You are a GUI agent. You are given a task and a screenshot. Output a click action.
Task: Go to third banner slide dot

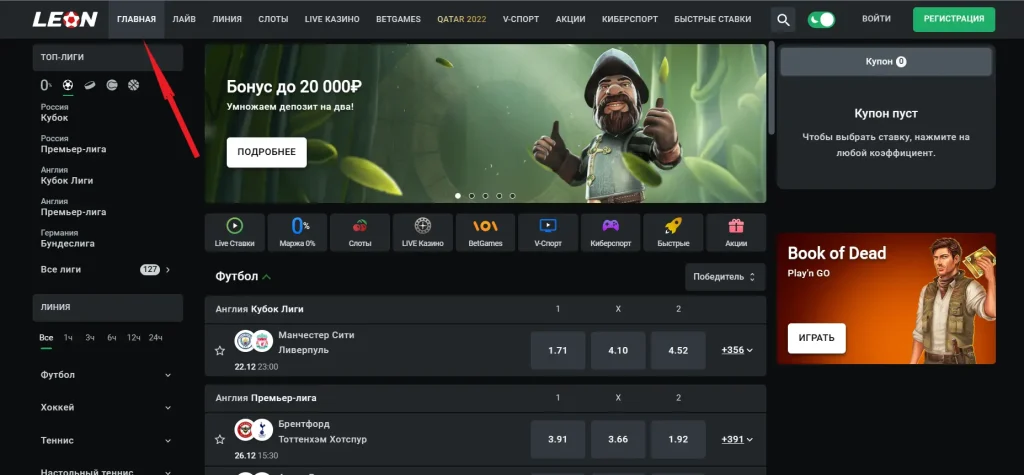pyautogui.click(x=485, y=196)
